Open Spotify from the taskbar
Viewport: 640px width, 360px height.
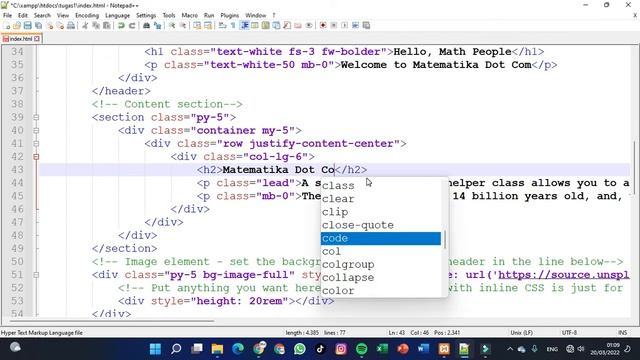362,349
